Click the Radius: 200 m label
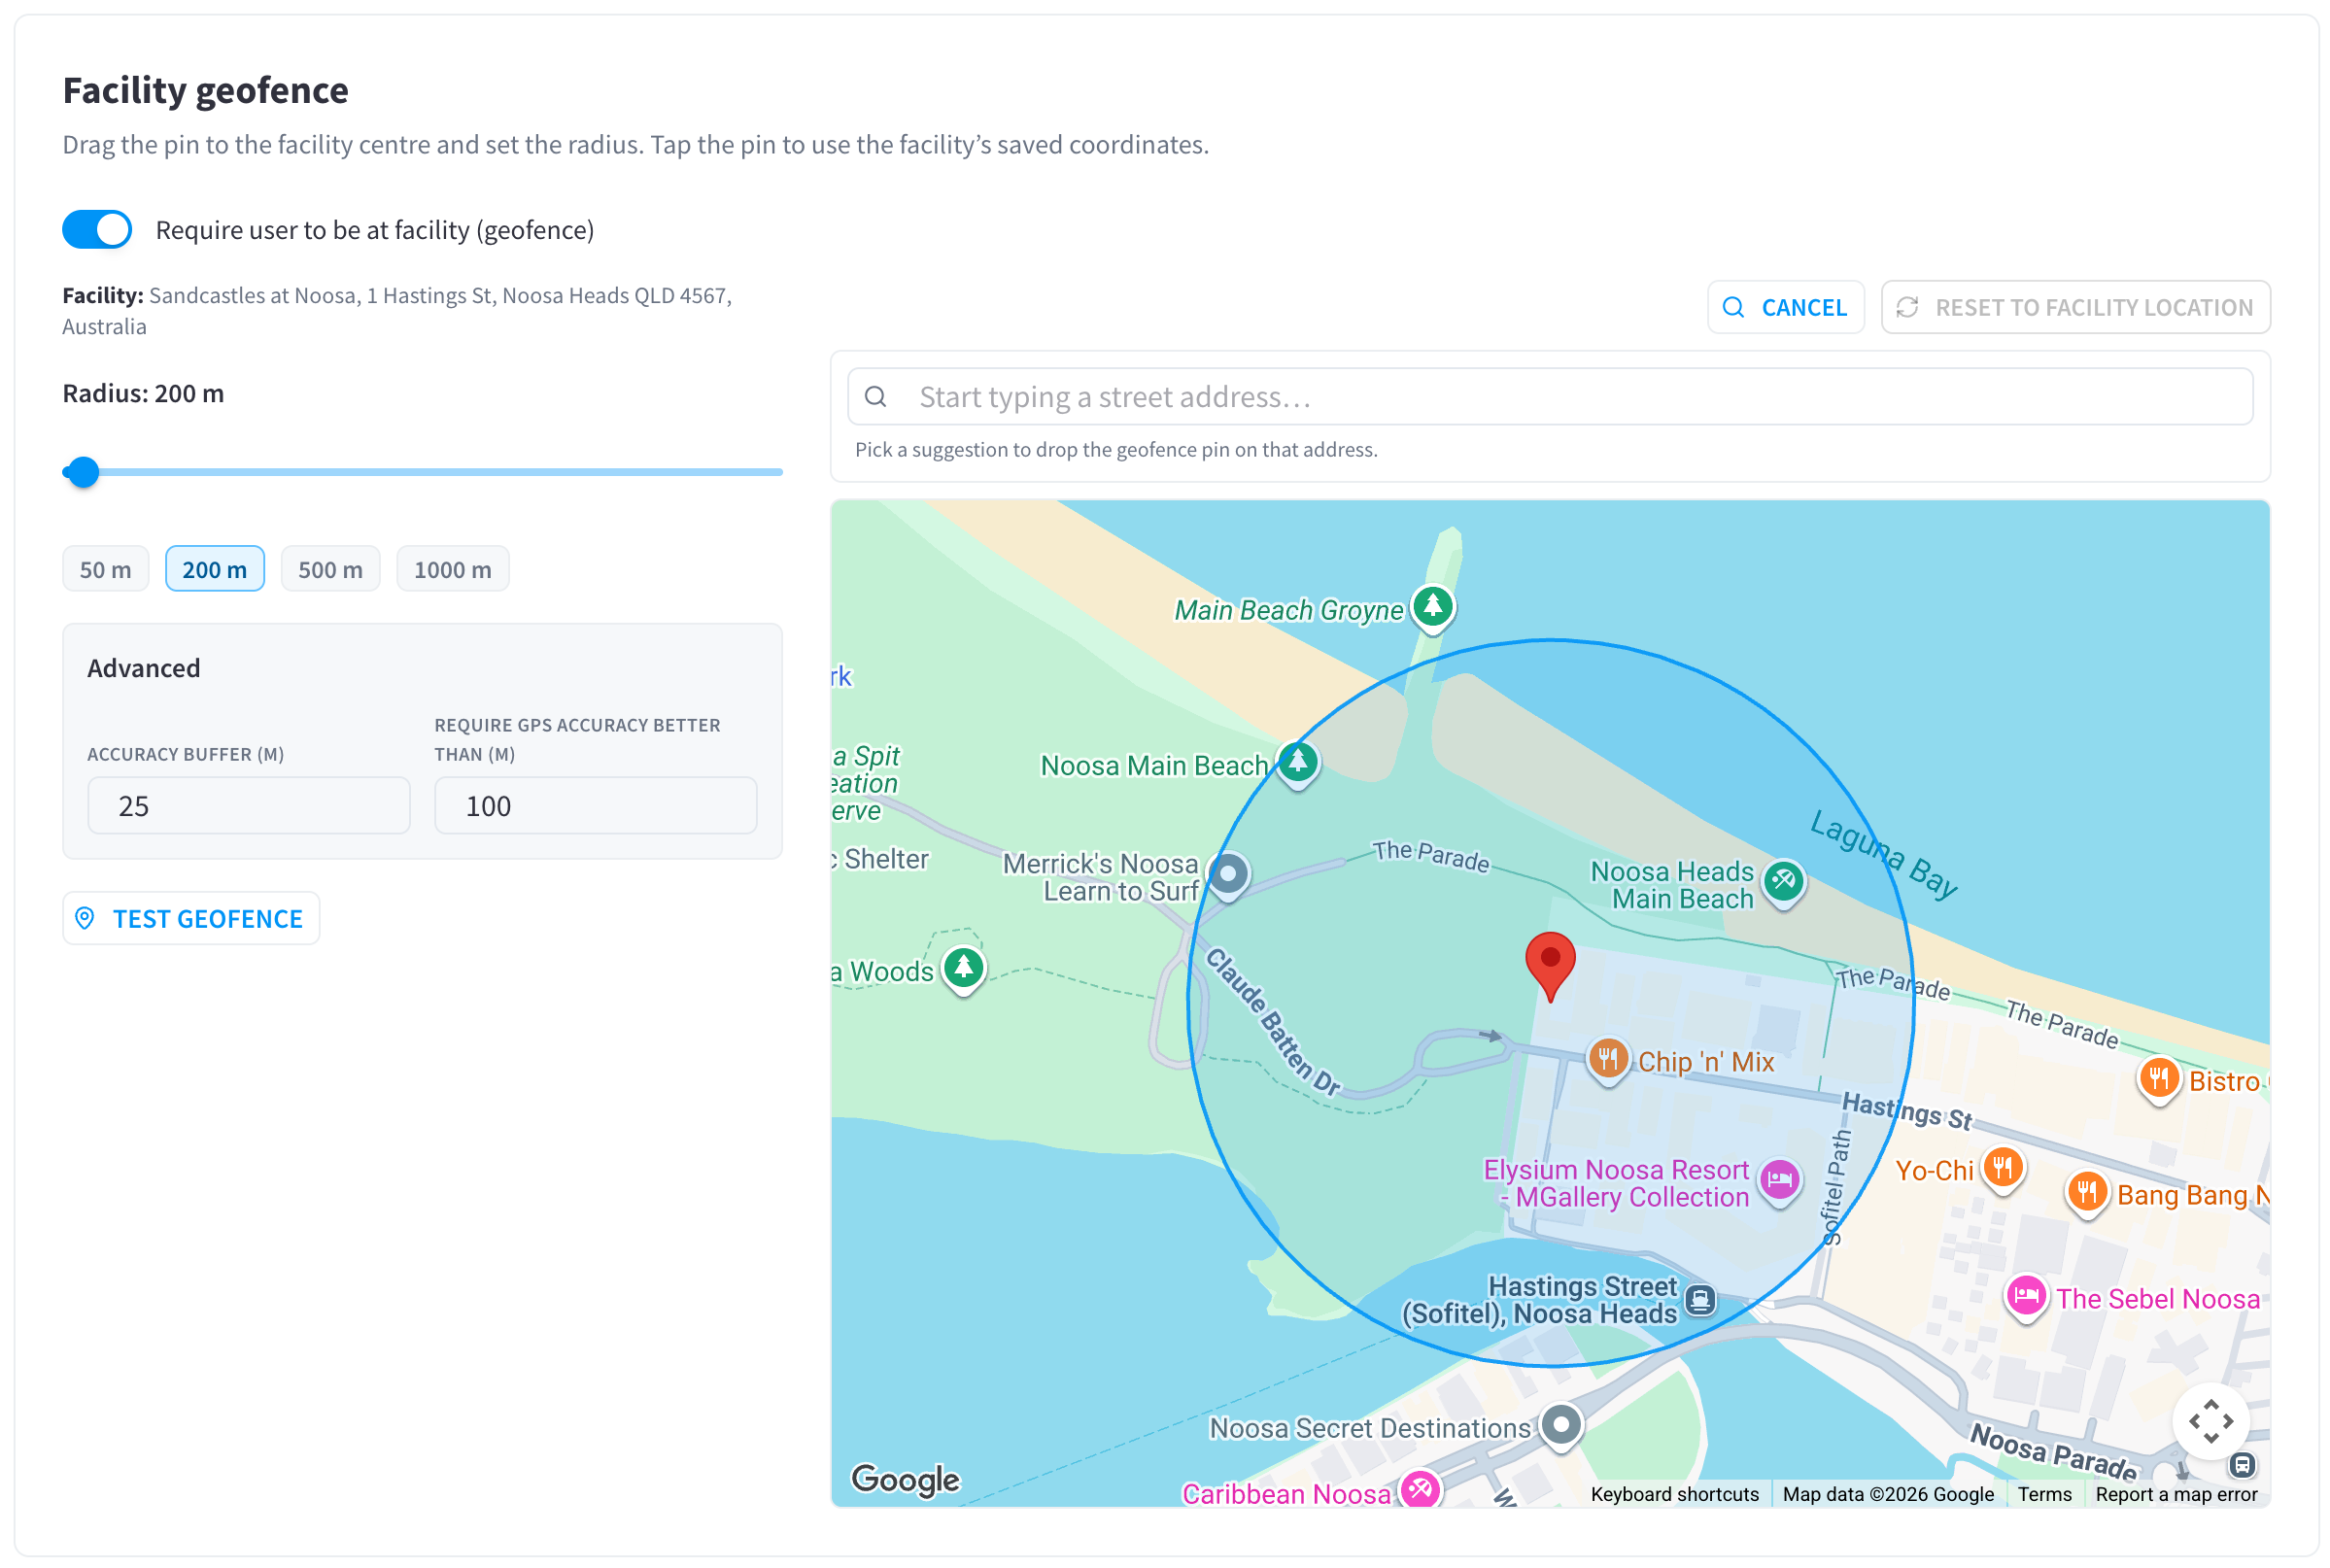2330x1568 pixels. [143, 393]
